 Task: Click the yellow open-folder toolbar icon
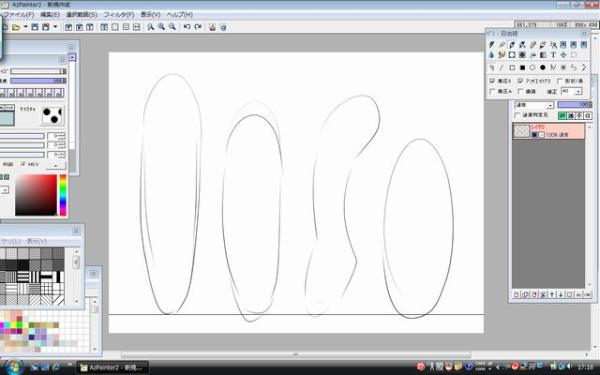click(16, 27)
